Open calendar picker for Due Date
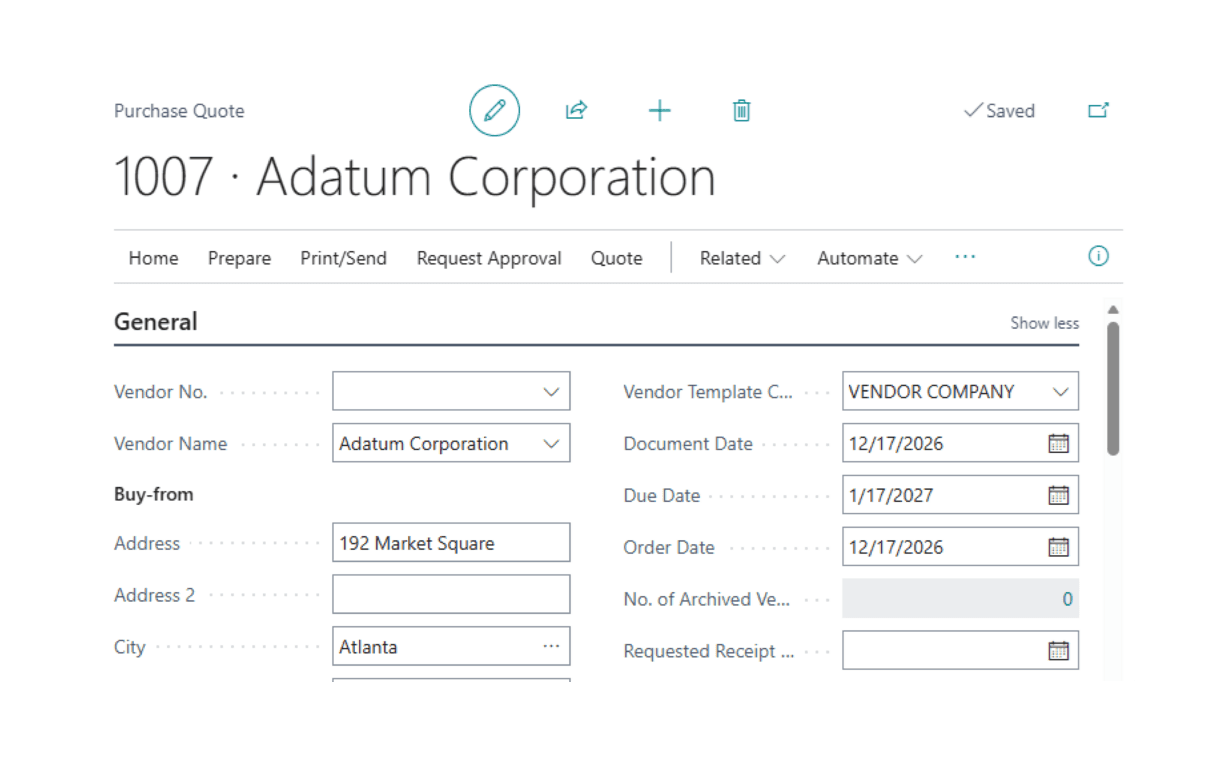Image resolution: width=1232 pixels, height=764 pixels. pyautogui.click(x=1058, y=496)
